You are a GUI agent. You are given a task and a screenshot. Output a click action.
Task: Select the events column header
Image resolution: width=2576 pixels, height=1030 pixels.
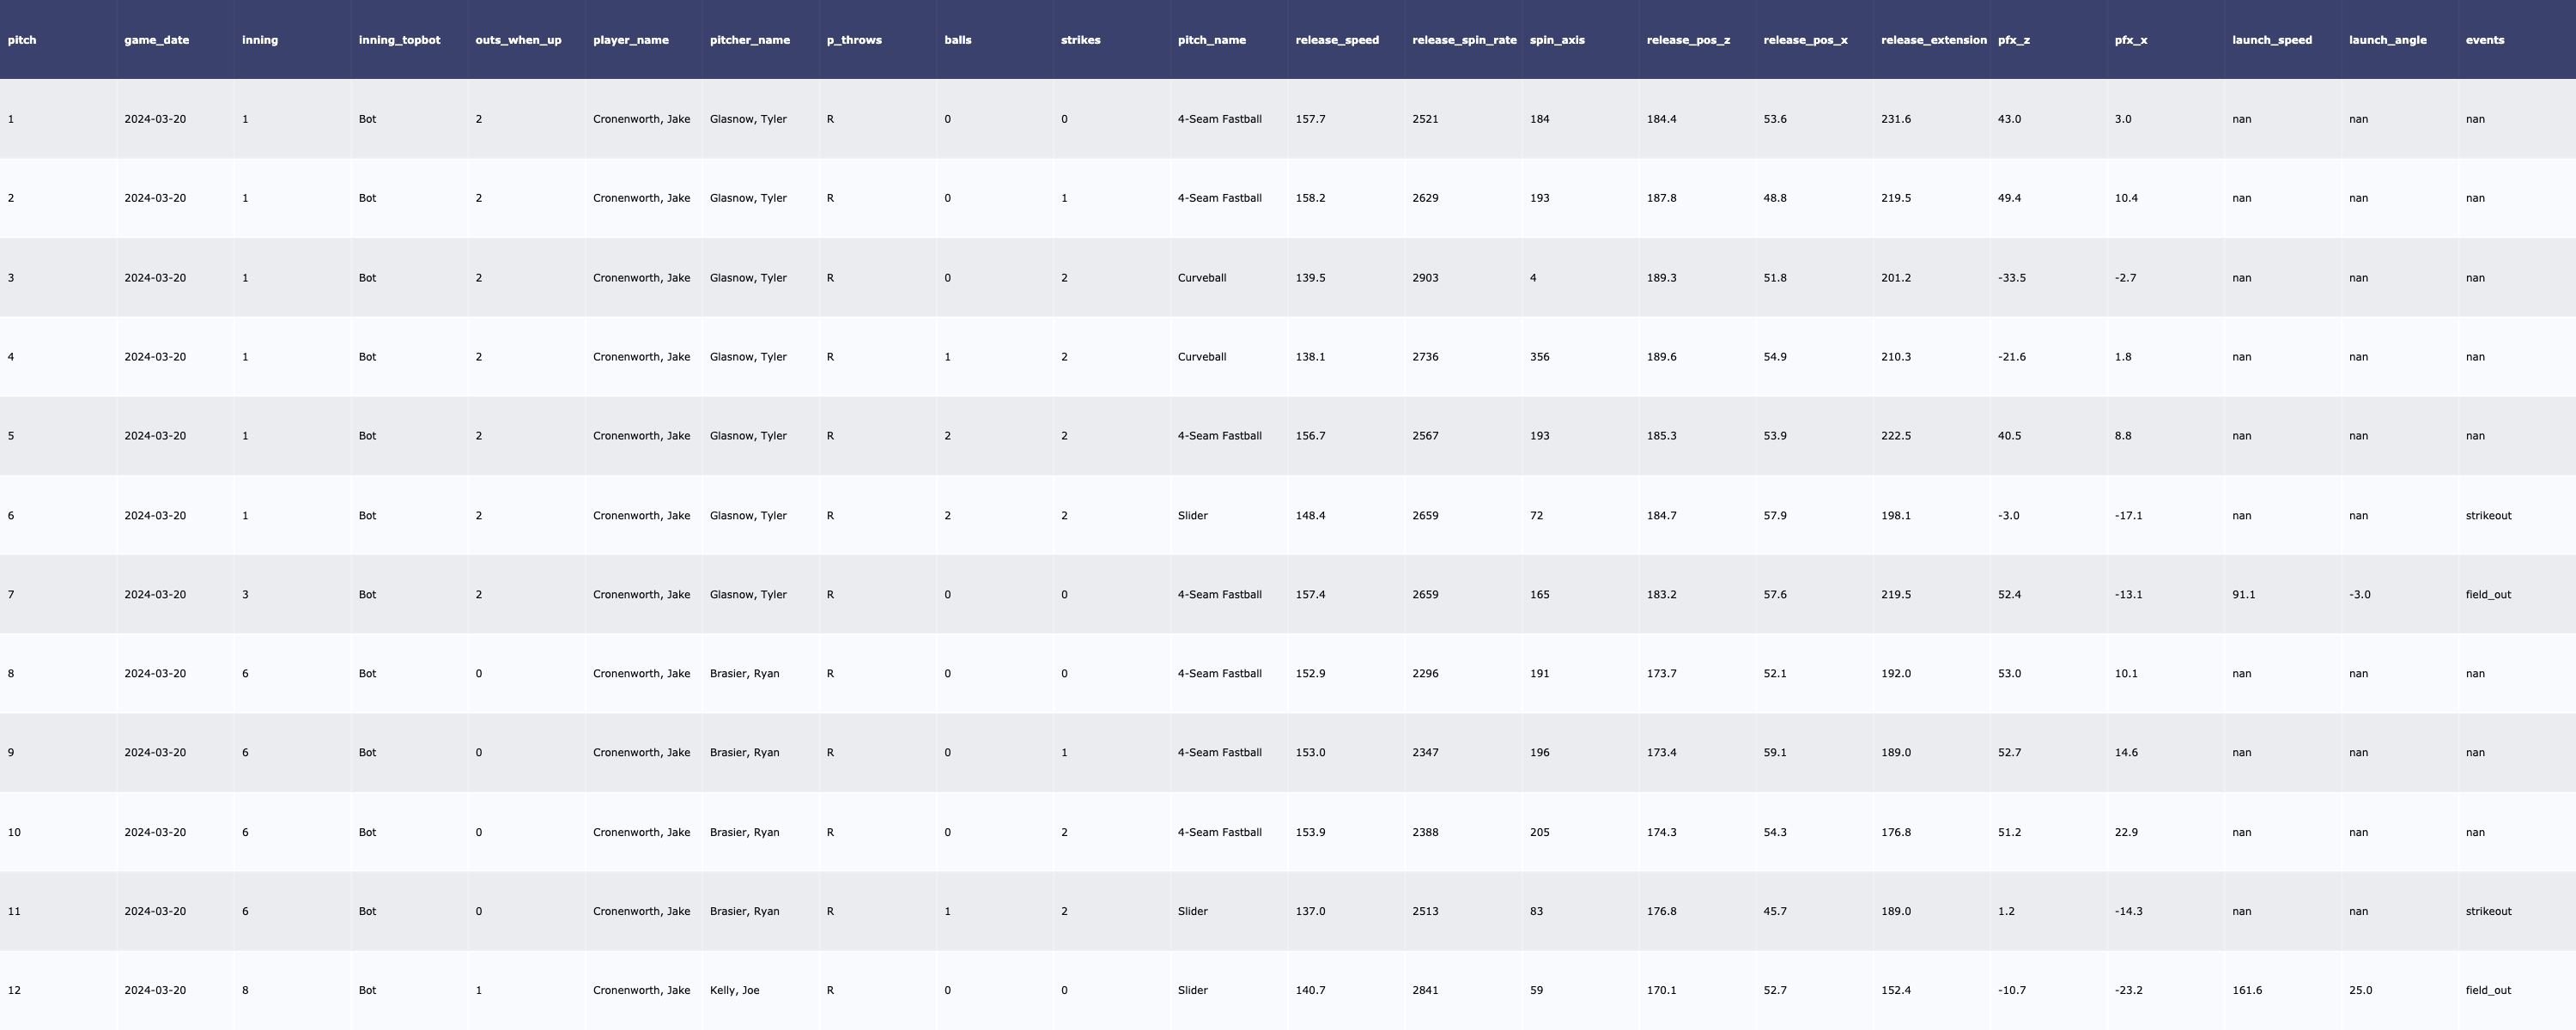[2484, 40]
